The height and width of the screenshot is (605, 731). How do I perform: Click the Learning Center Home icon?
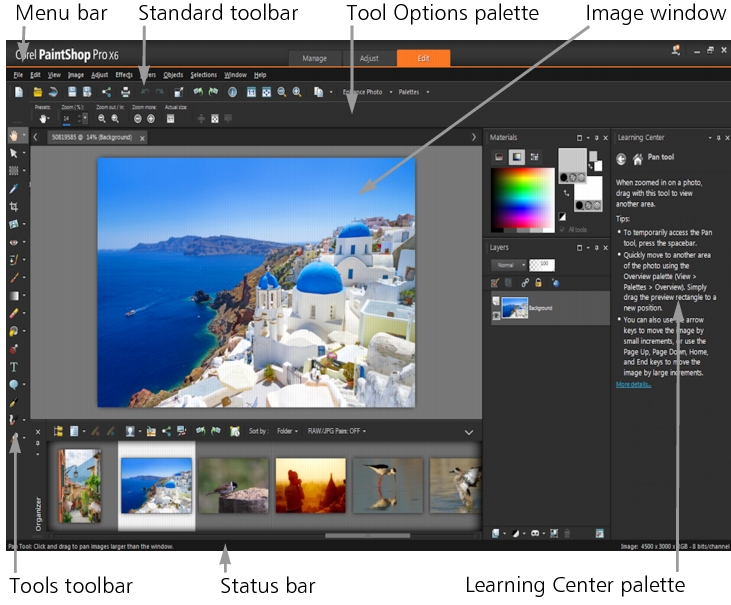point(637,158)
